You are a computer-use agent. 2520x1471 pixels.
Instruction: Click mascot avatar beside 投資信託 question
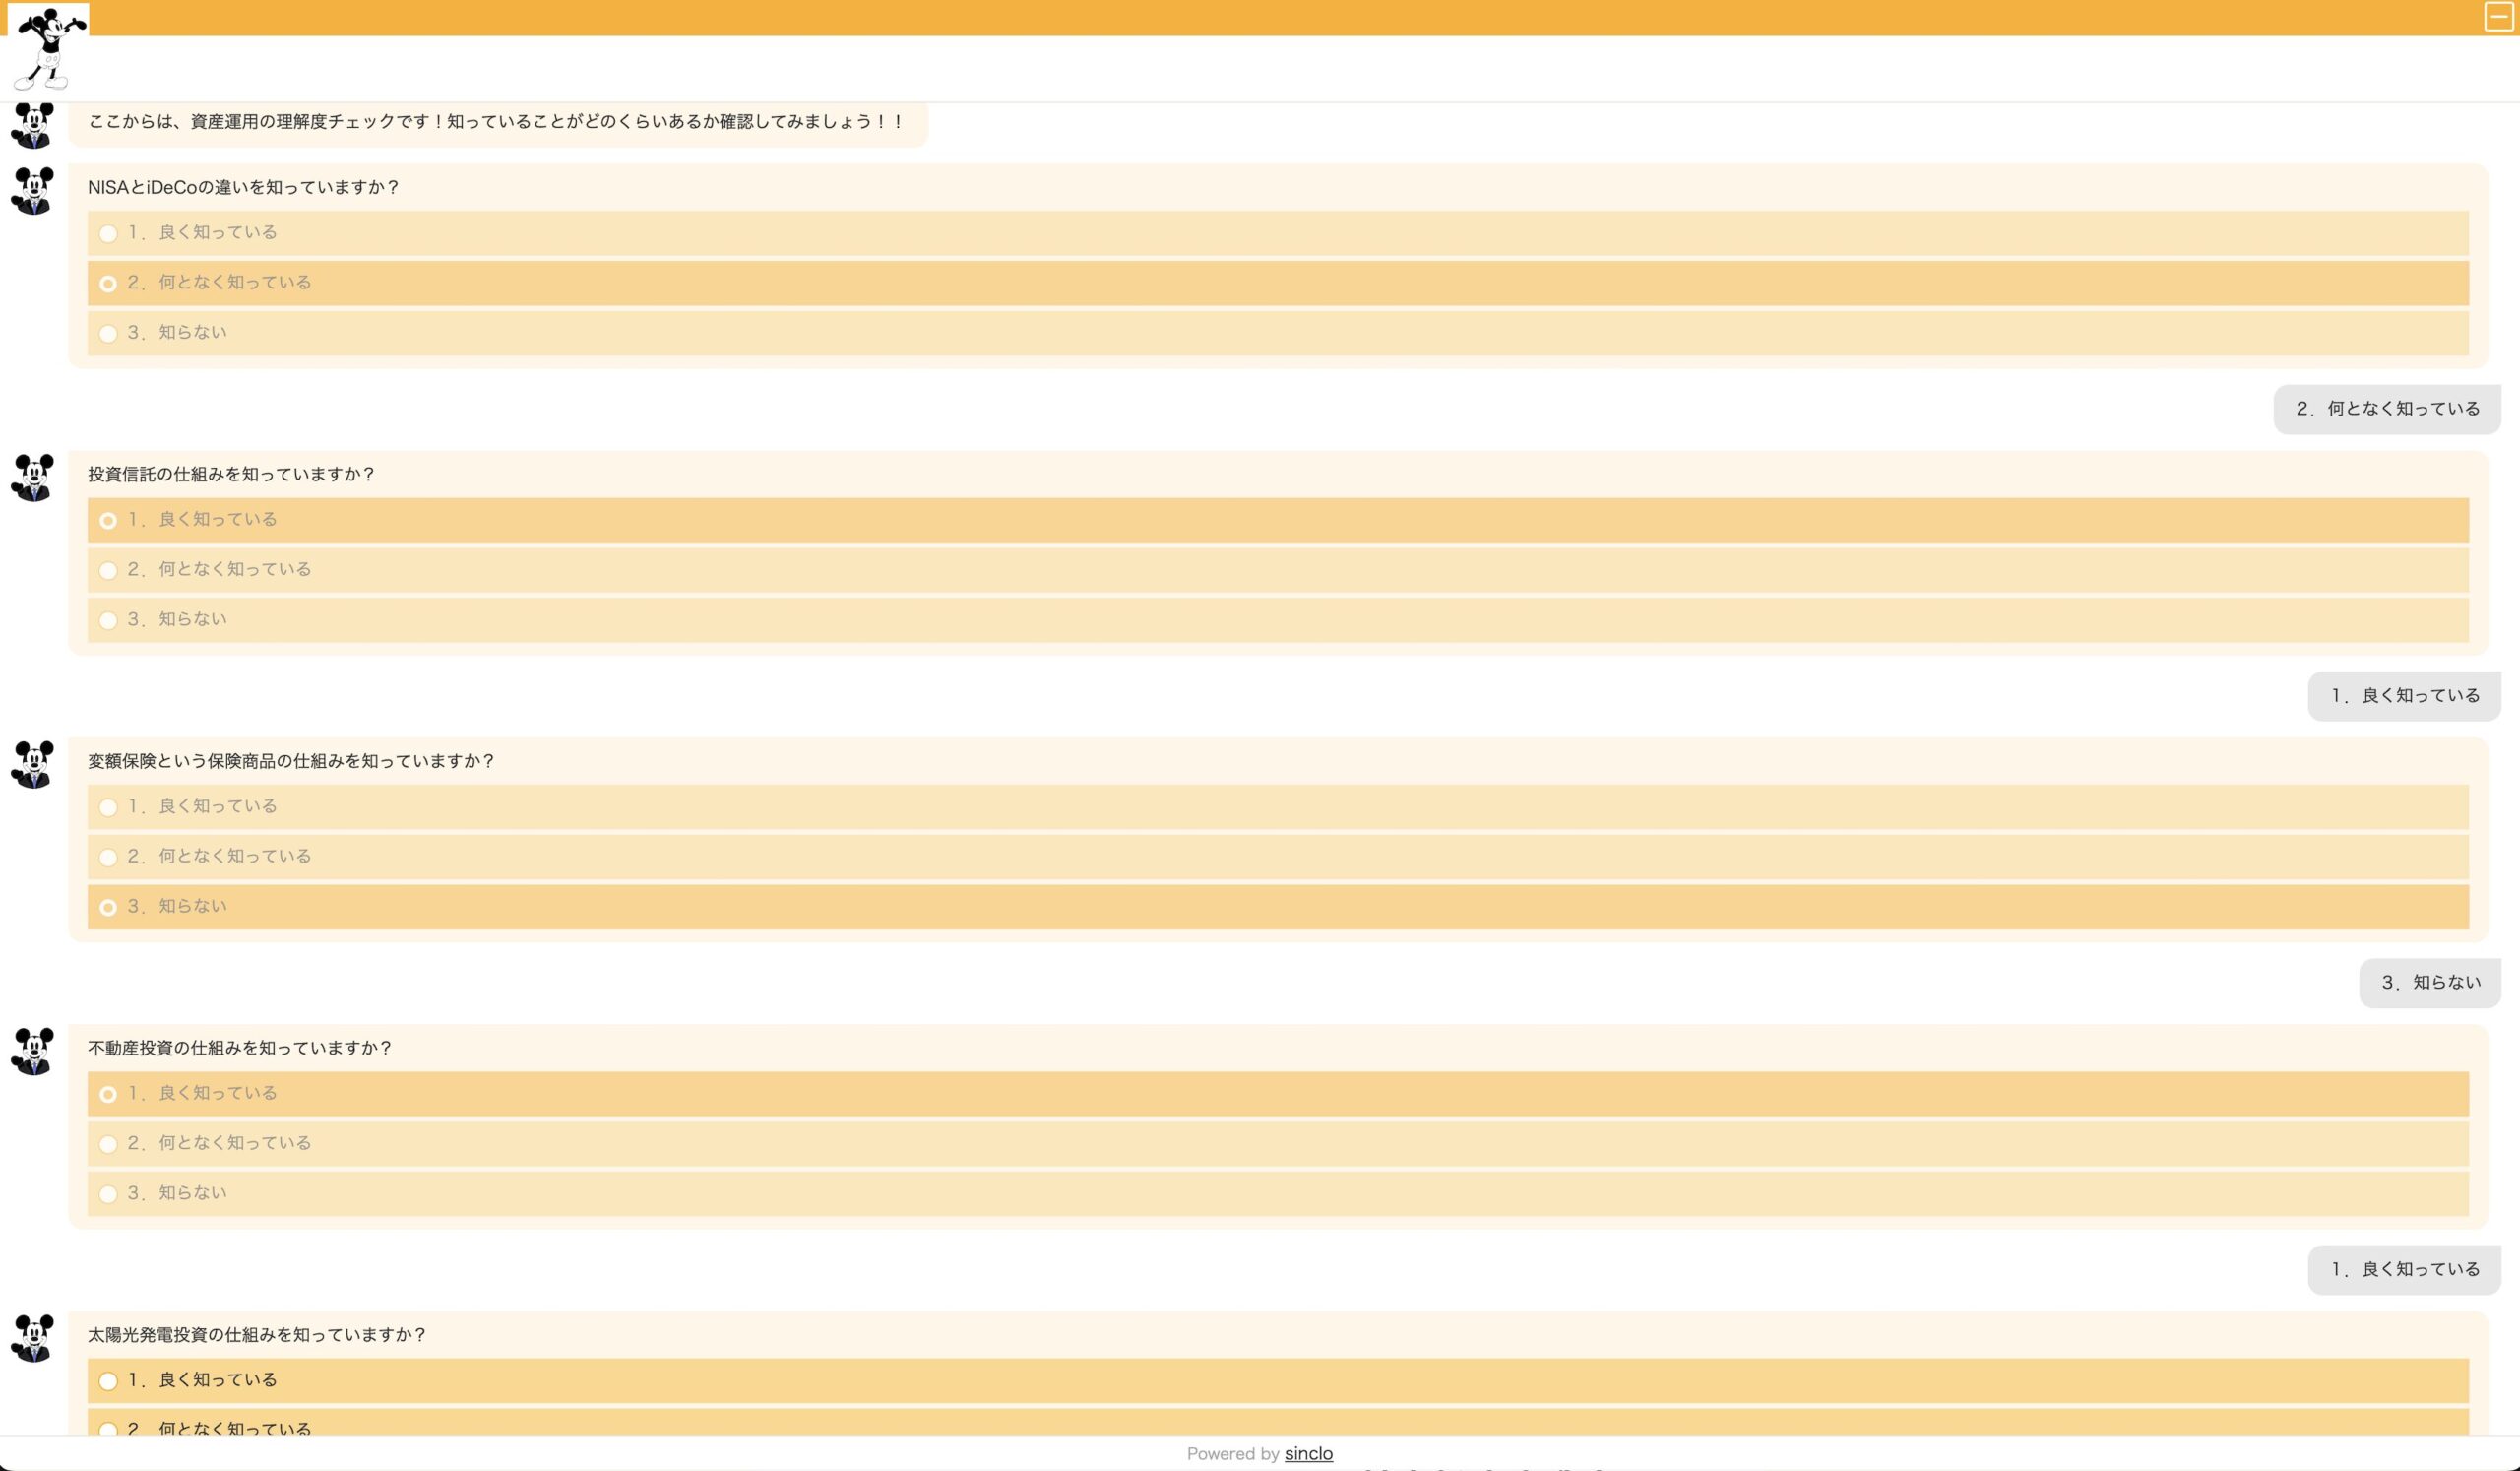[33, 477]
